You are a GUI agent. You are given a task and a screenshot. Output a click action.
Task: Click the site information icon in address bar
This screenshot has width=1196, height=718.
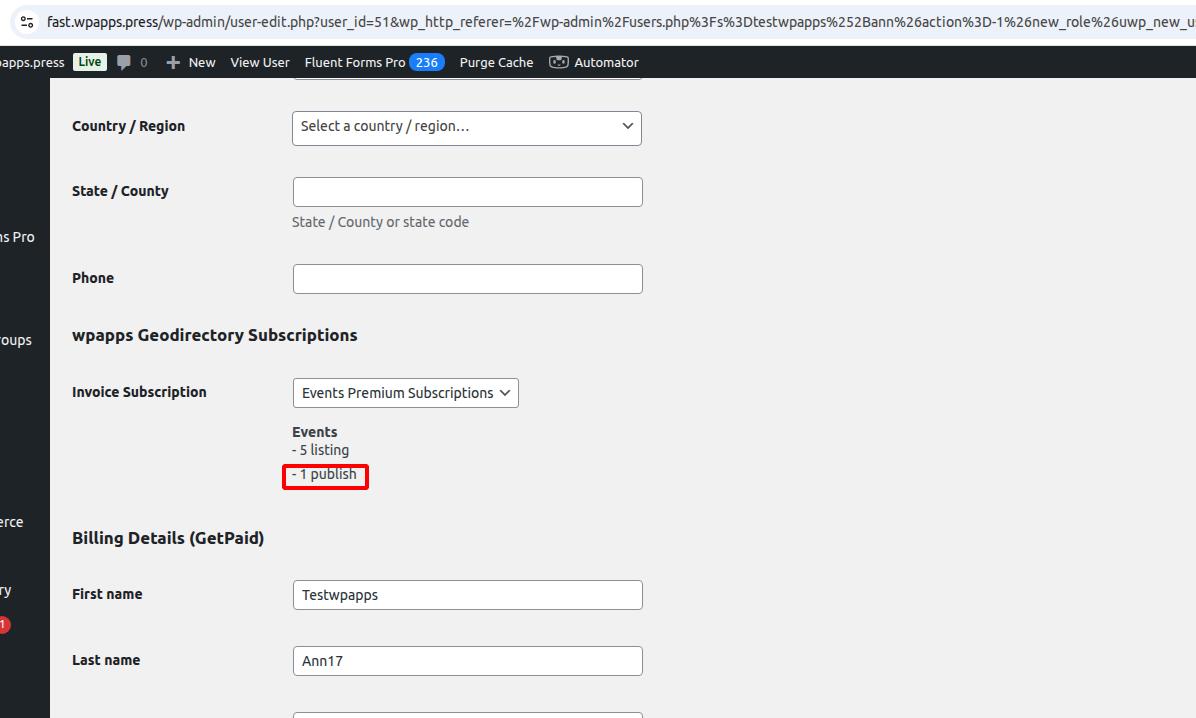(x=27, y=21)
